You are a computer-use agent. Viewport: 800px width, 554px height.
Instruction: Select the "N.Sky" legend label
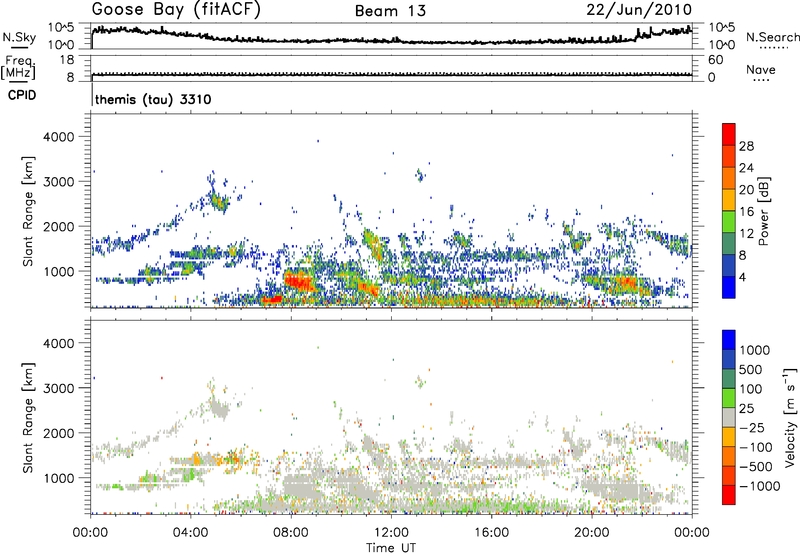(19, 37)
